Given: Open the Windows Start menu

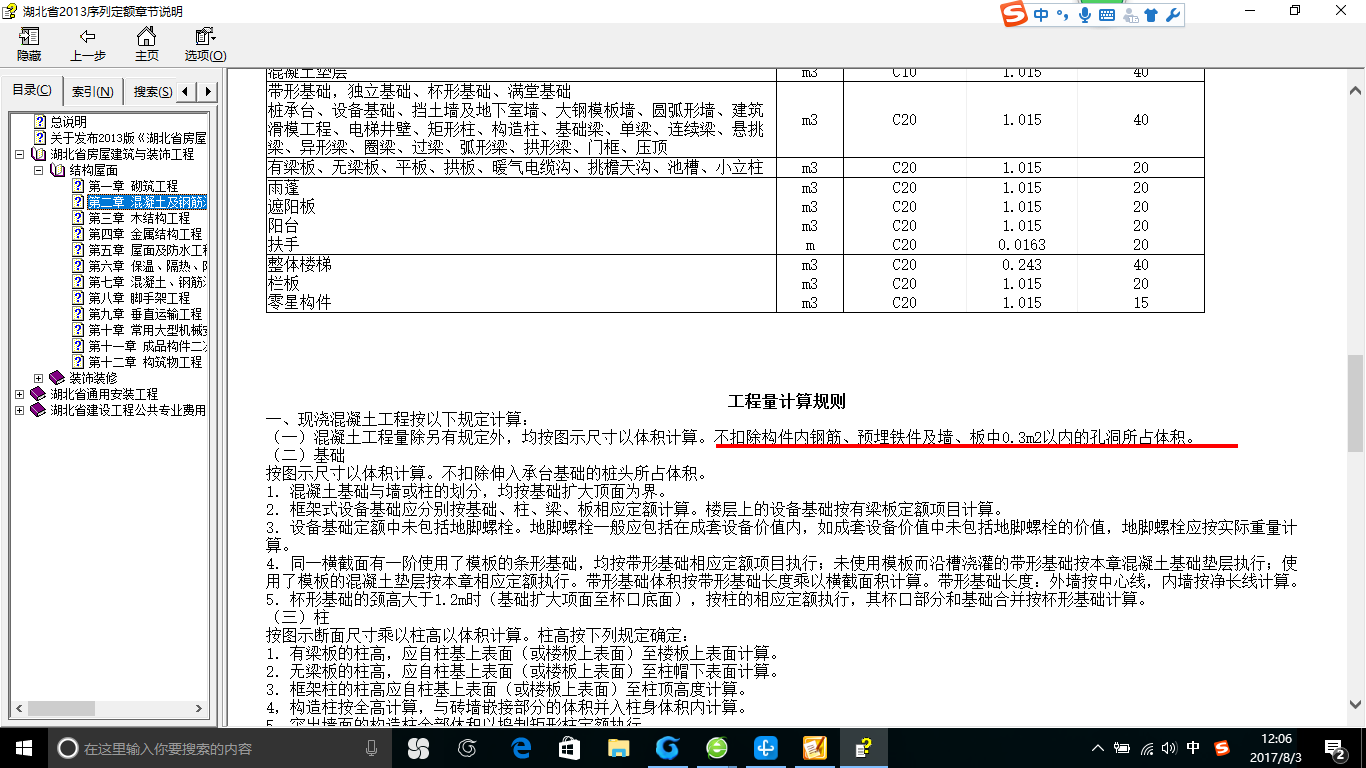Looking at the screenshot, I should (24, 748).
